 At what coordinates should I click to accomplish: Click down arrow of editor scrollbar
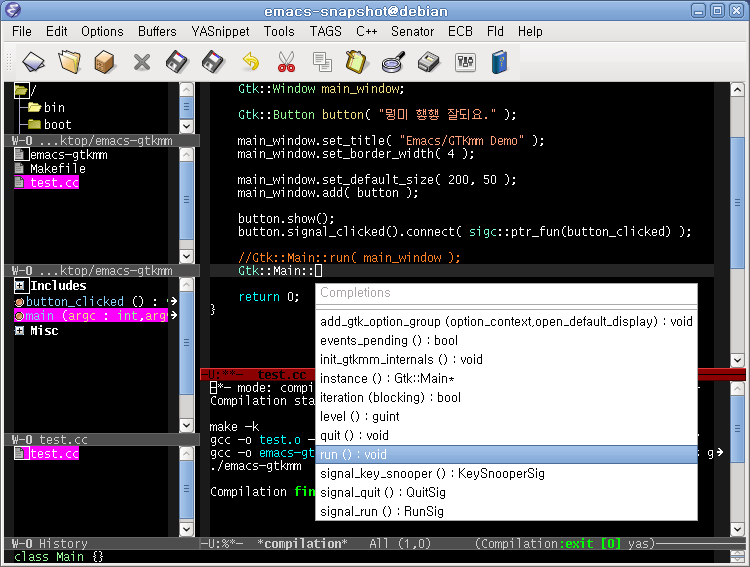click(737, 360)
